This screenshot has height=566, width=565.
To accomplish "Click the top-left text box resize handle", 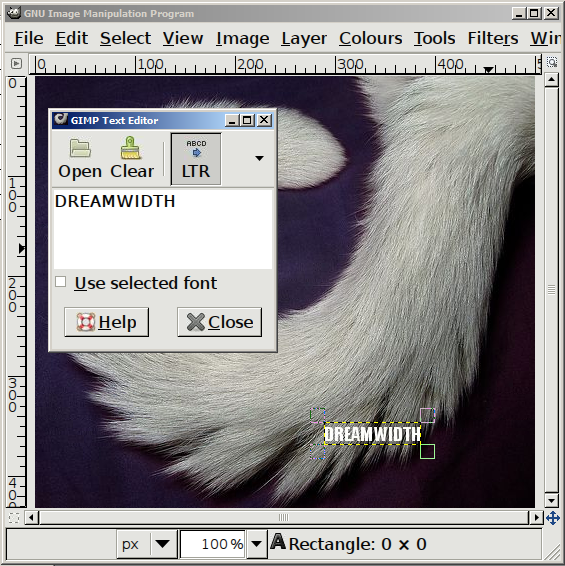I will click(x=317, y=415).
